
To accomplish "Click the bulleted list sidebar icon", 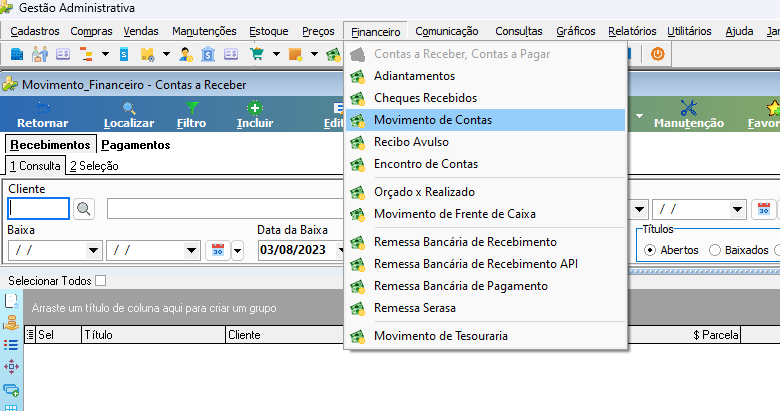I will tap(11, 345).
